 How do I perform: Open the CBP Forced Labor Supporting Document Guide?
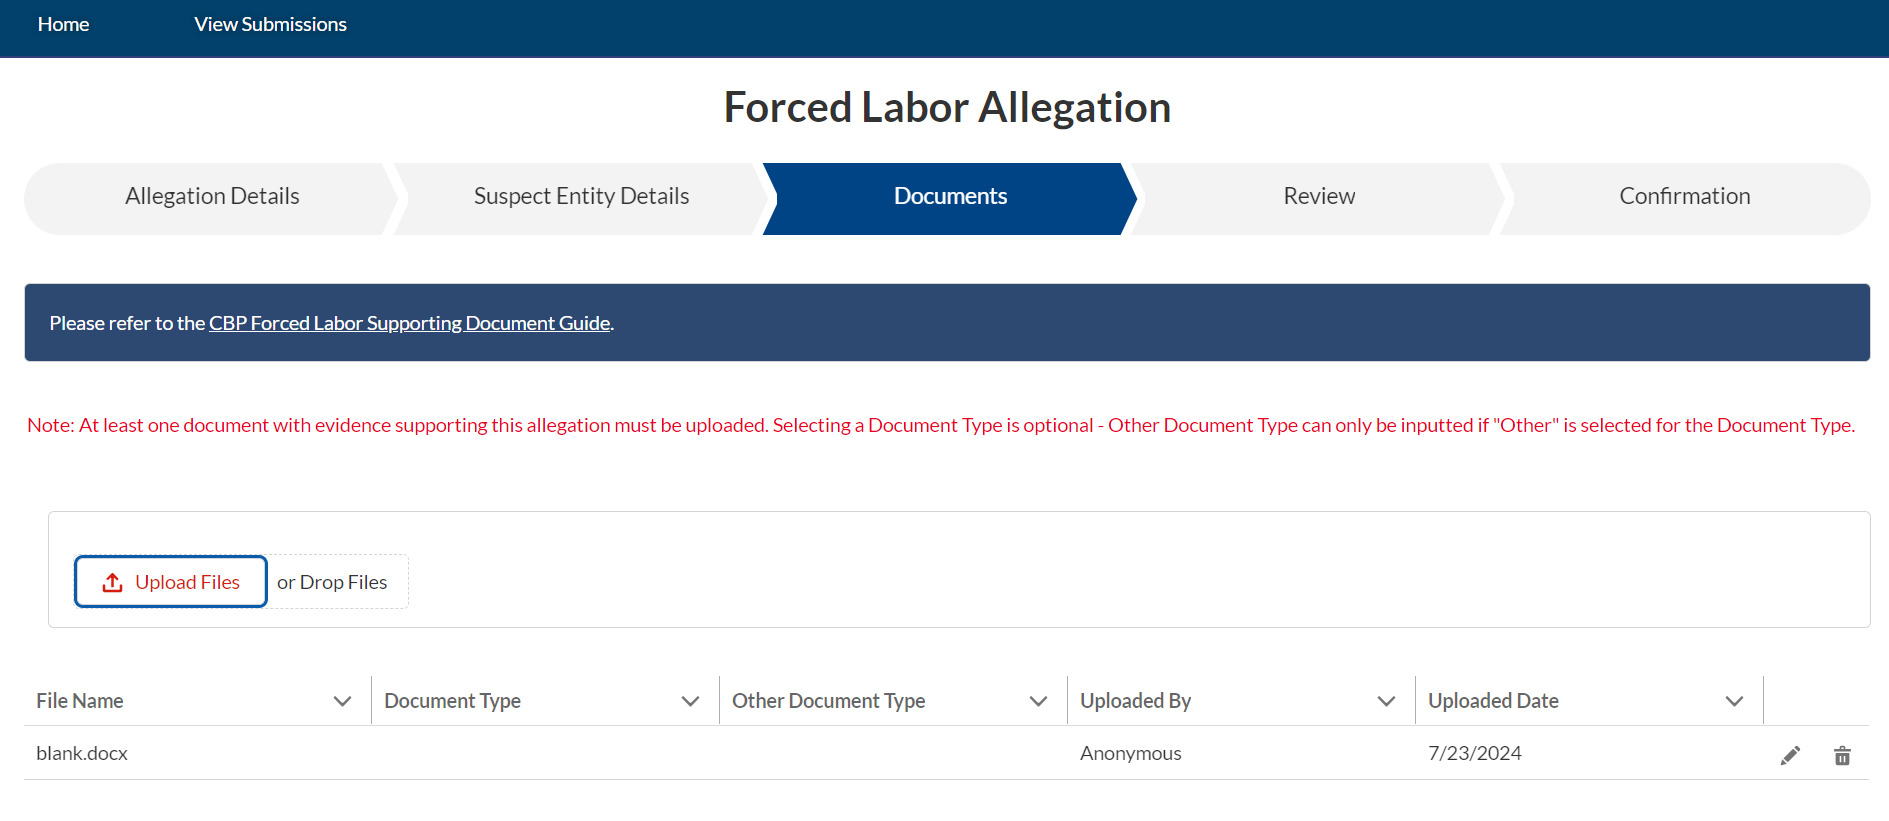(409, 323)
